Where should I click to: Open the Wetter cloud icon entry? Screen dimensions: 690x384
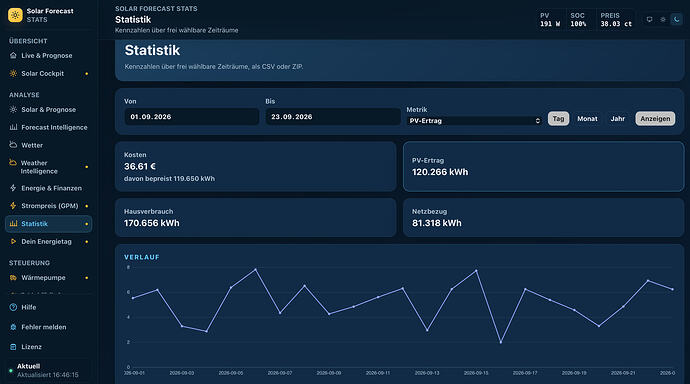pyautogui.click(x=48, y=145)
